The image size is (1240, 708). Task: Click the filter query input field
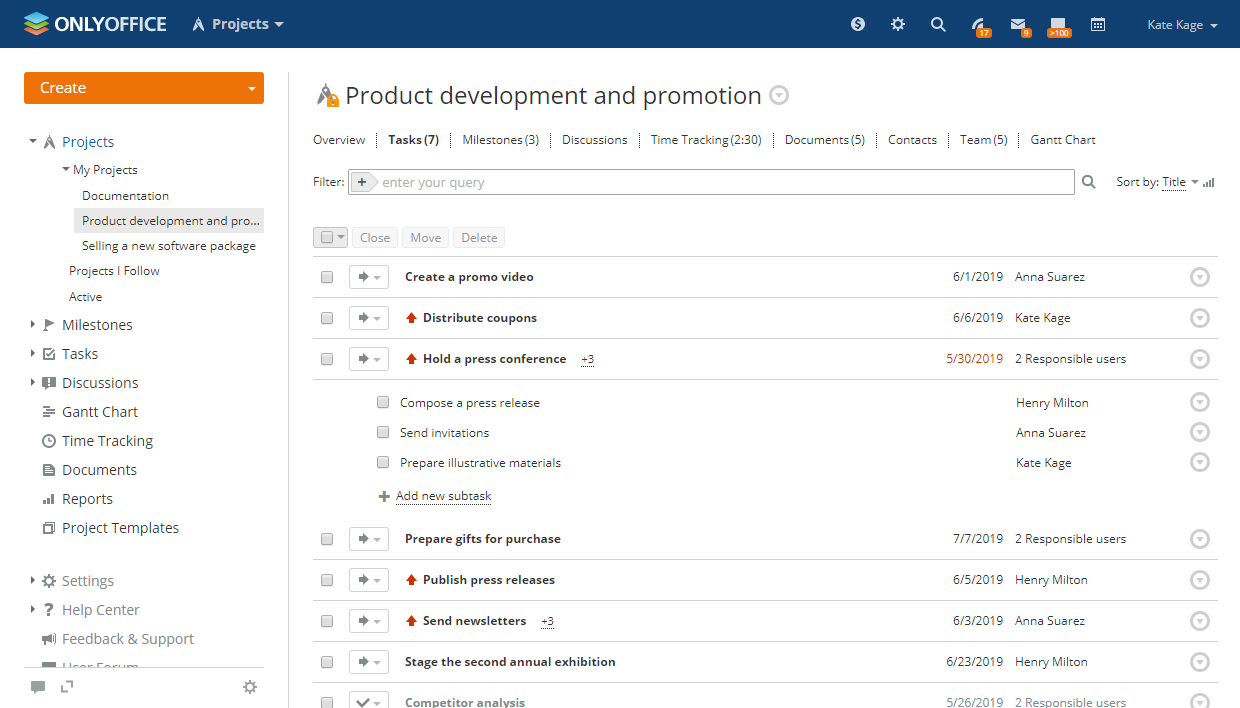pos(725,182)
